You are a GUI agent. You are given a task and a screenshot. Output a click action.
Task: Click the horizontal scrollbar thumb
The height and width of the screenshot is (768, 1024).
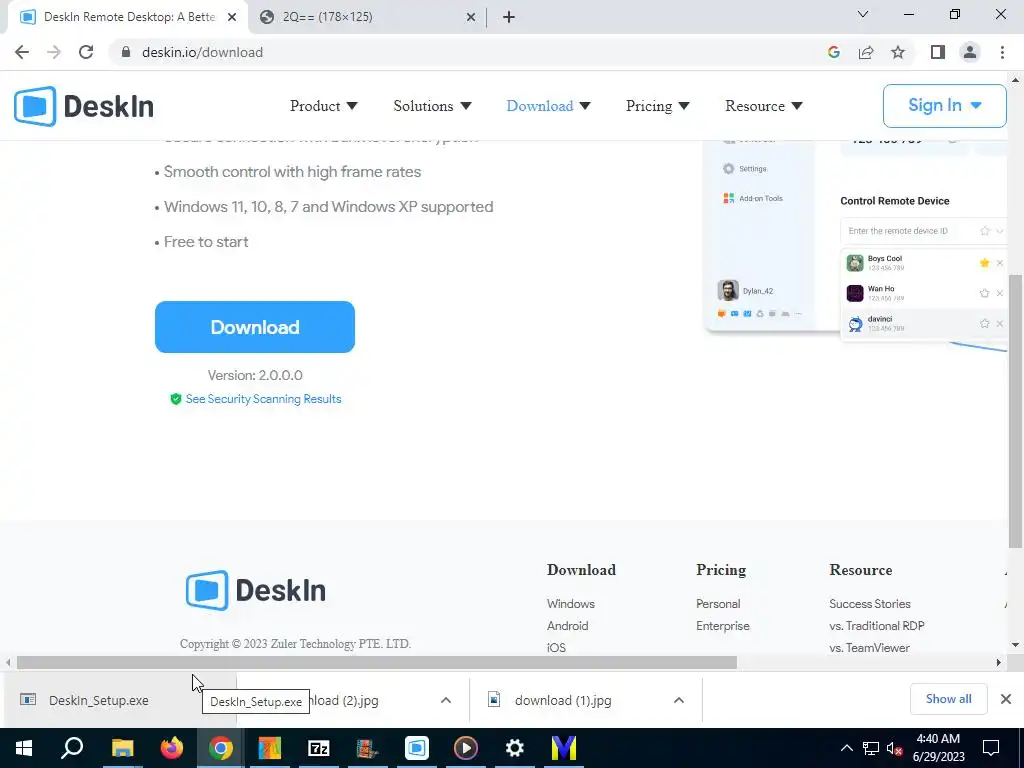point(377,662)
